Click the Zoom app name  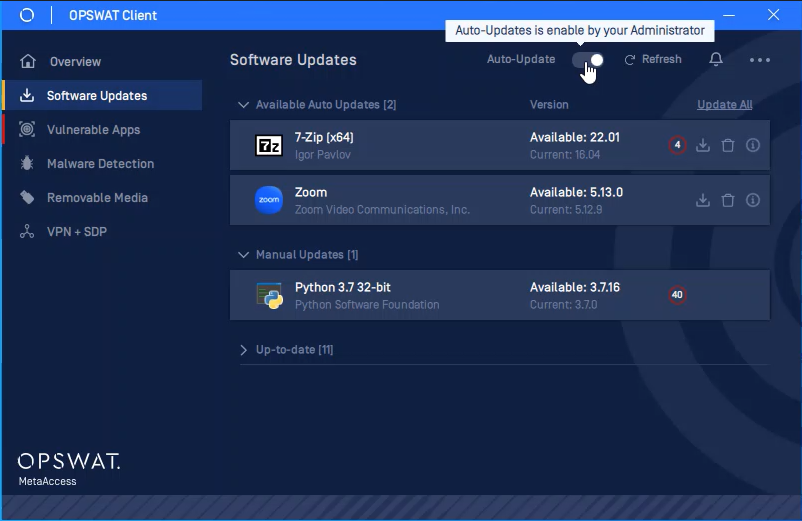click(311, 193)
